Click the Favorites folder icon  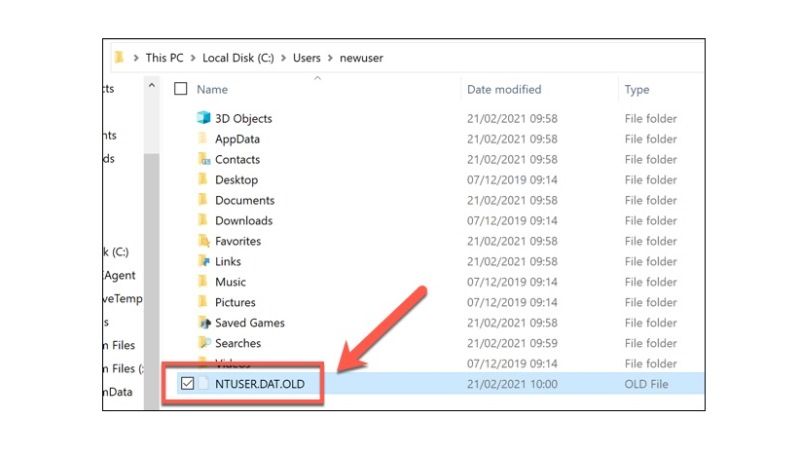pyautogui.click(x=204, y=240)
